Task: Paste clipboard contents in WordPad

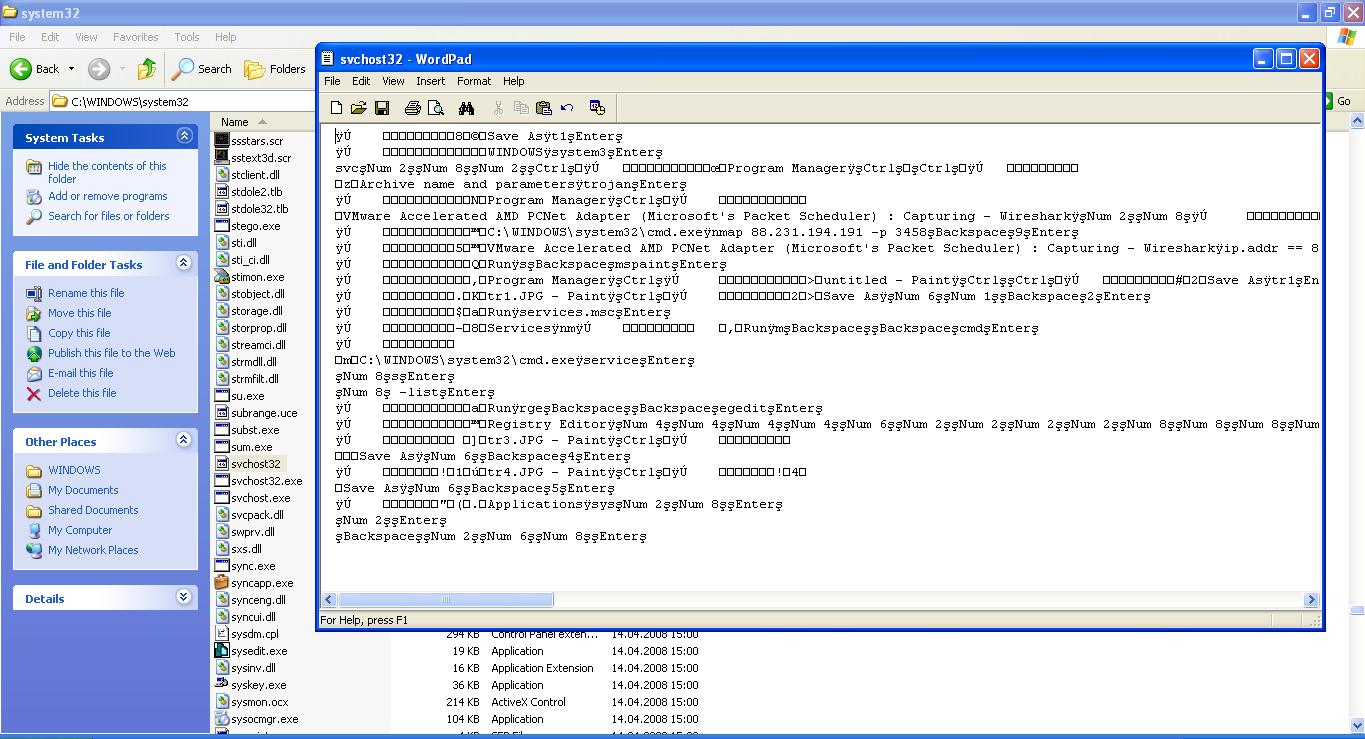Action: click(x=544, y=108)
